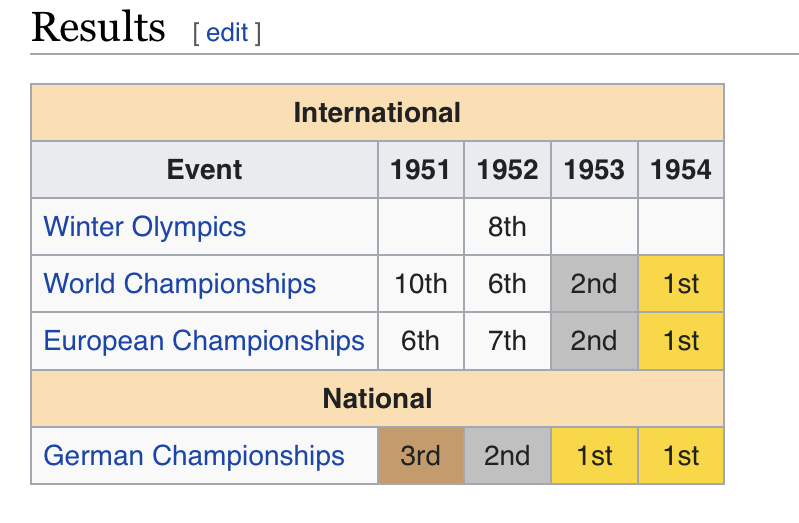Click the National section header

tap(378, 399)
